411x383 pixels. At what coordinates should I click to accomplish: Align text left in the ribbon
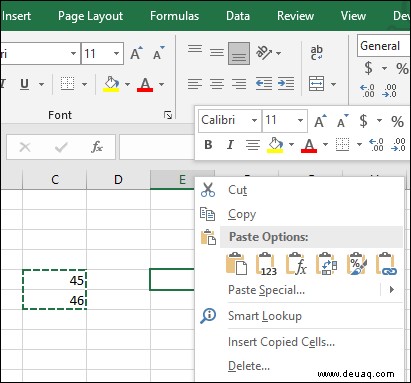pos(195,84)
